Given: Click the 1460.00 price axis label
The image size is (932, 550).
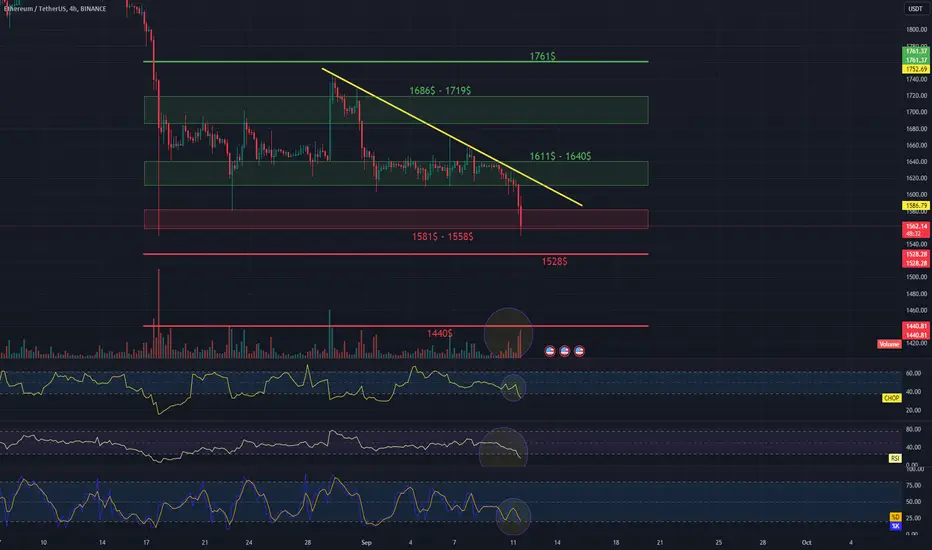Looking at the screenshot, I should 916,310.
